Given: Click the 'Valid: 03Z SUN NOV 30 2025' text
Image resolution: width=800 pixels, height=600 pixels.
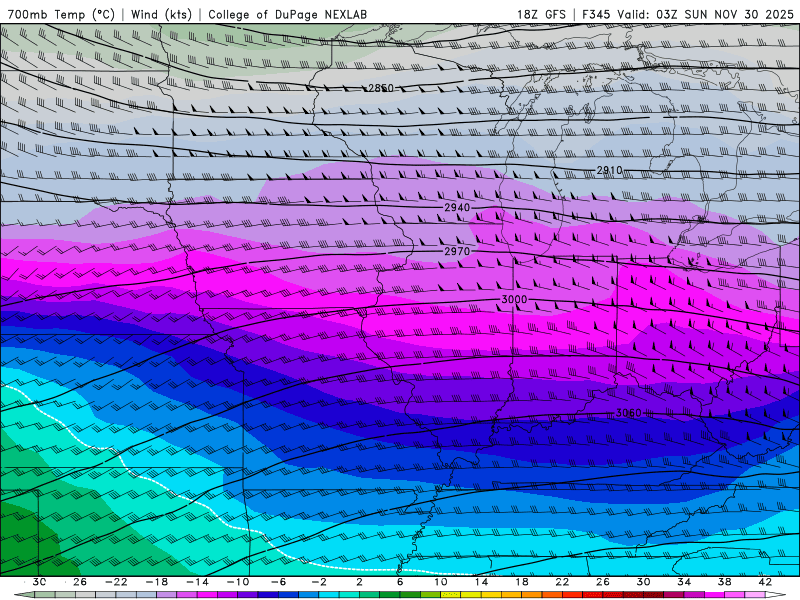Looking at the screenshot, I should 705,14.
